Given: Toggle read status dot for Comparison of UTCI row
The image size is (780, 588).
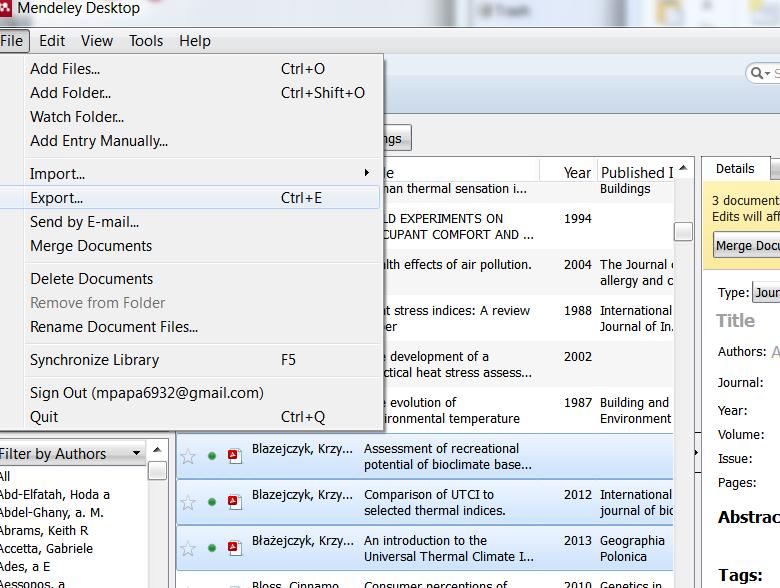Looking at the screenshot, I should [212, 502].
